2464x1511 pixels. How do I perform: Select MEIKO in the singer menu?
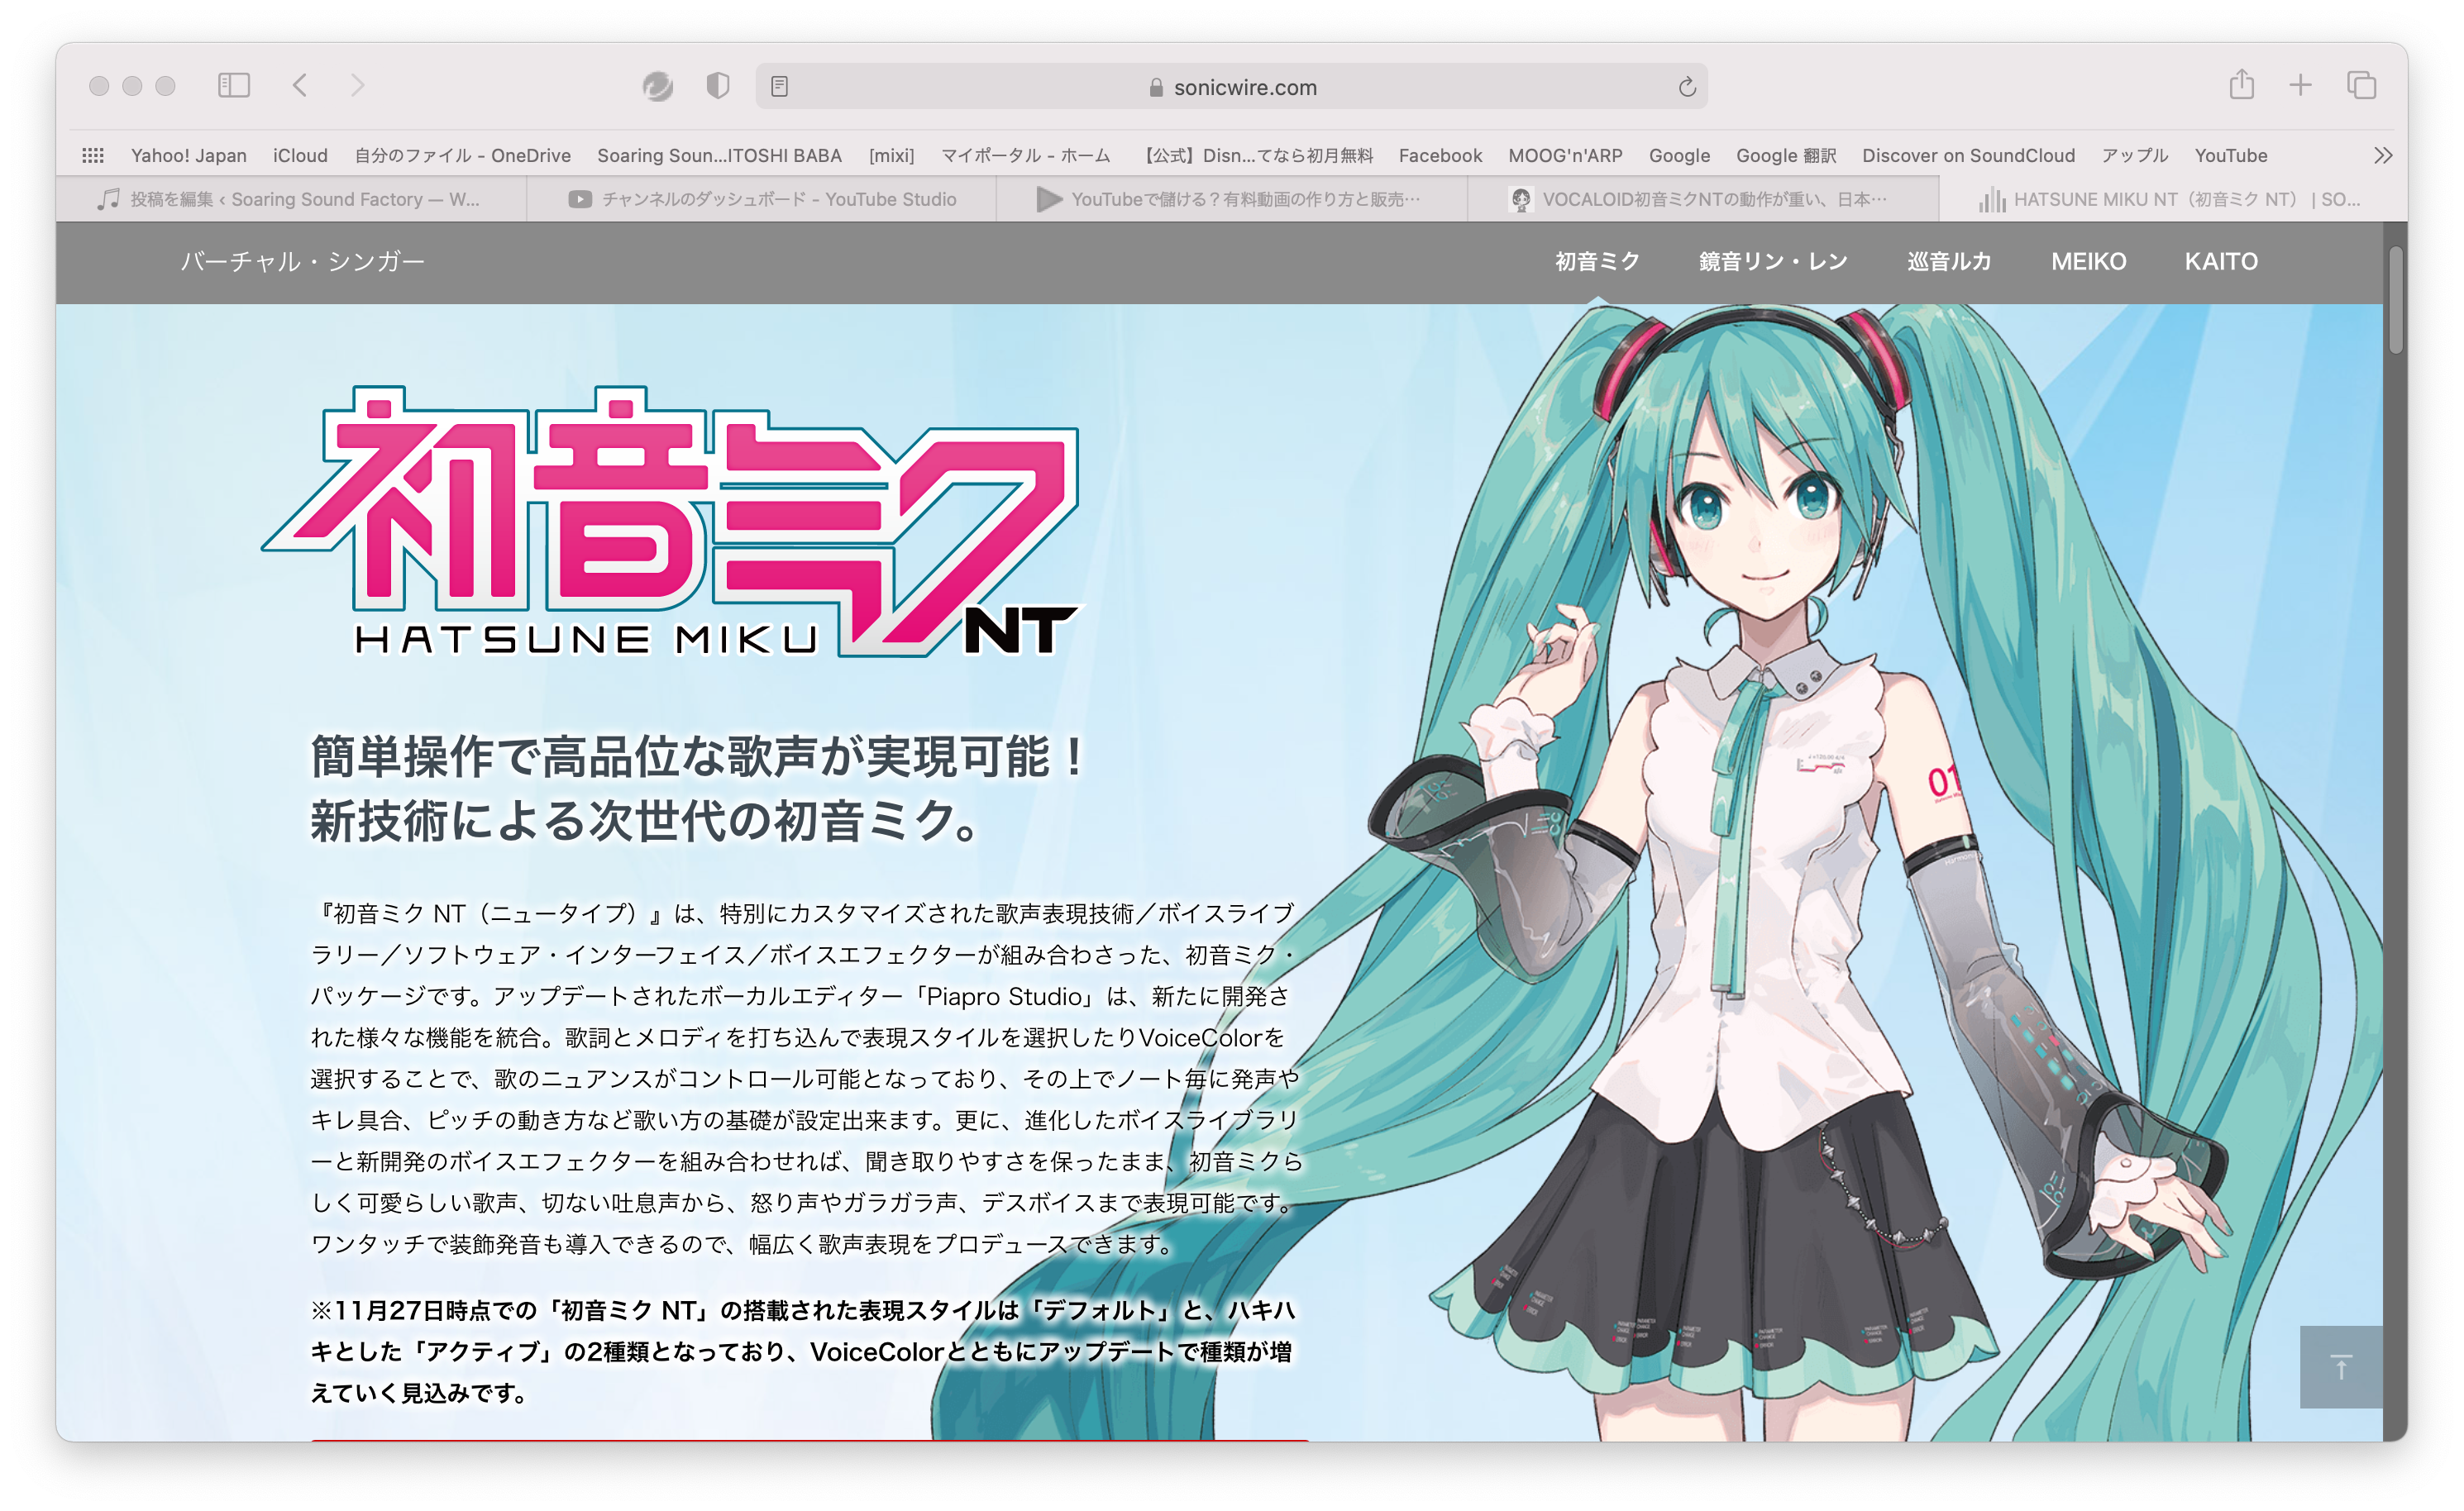(x=2088, y=261)
